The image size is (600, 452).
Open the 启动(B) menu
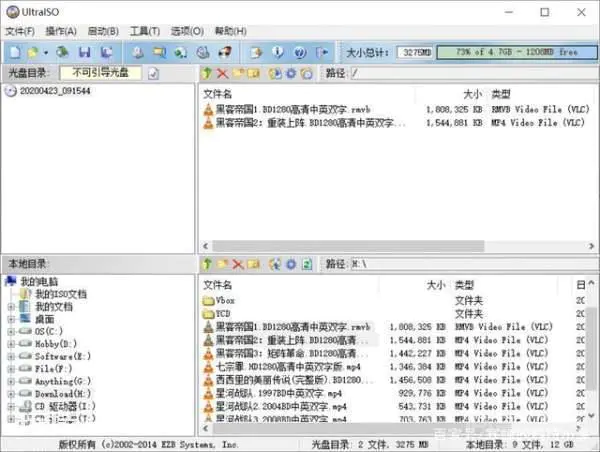(x=103, y=31)
